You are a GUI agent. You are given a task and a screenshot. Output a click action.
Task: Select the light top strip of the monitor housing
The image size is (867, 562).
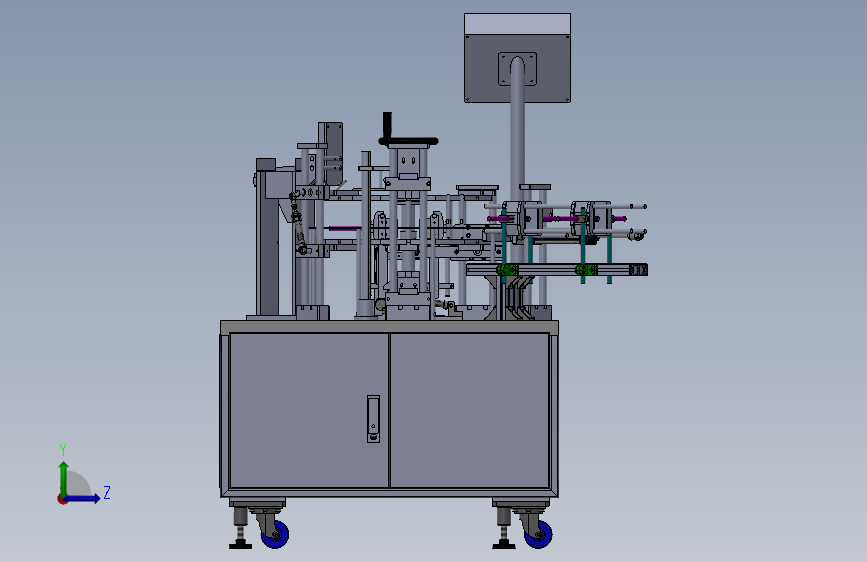tap(517, 24)
